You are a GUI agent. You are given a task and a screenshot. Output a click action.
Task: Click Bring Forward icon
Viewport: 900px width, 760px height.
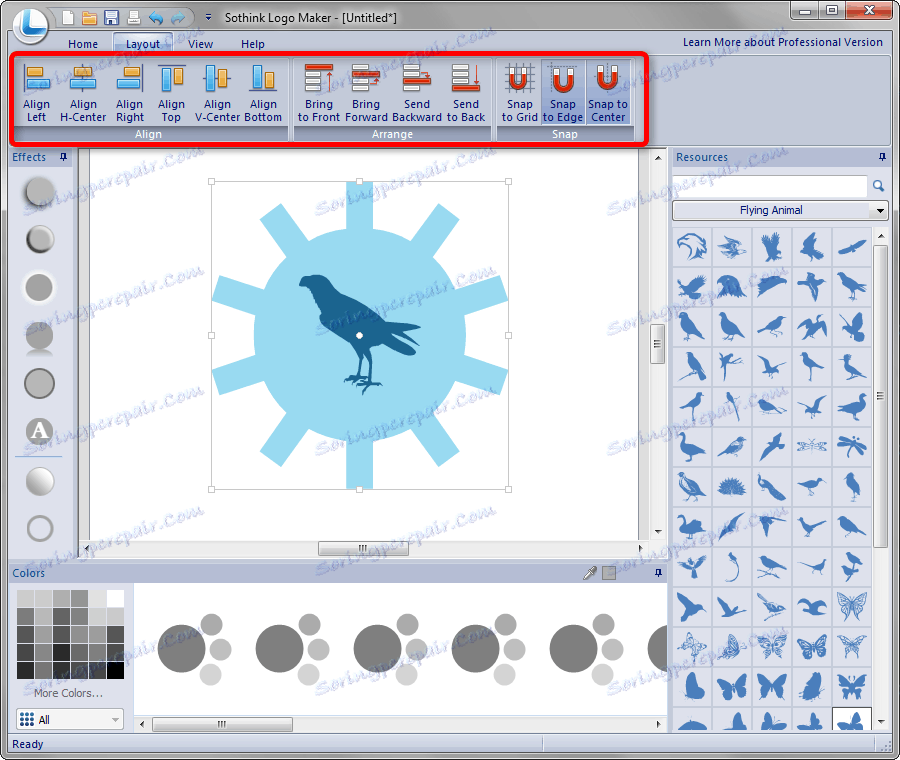[x=366, y=92]
